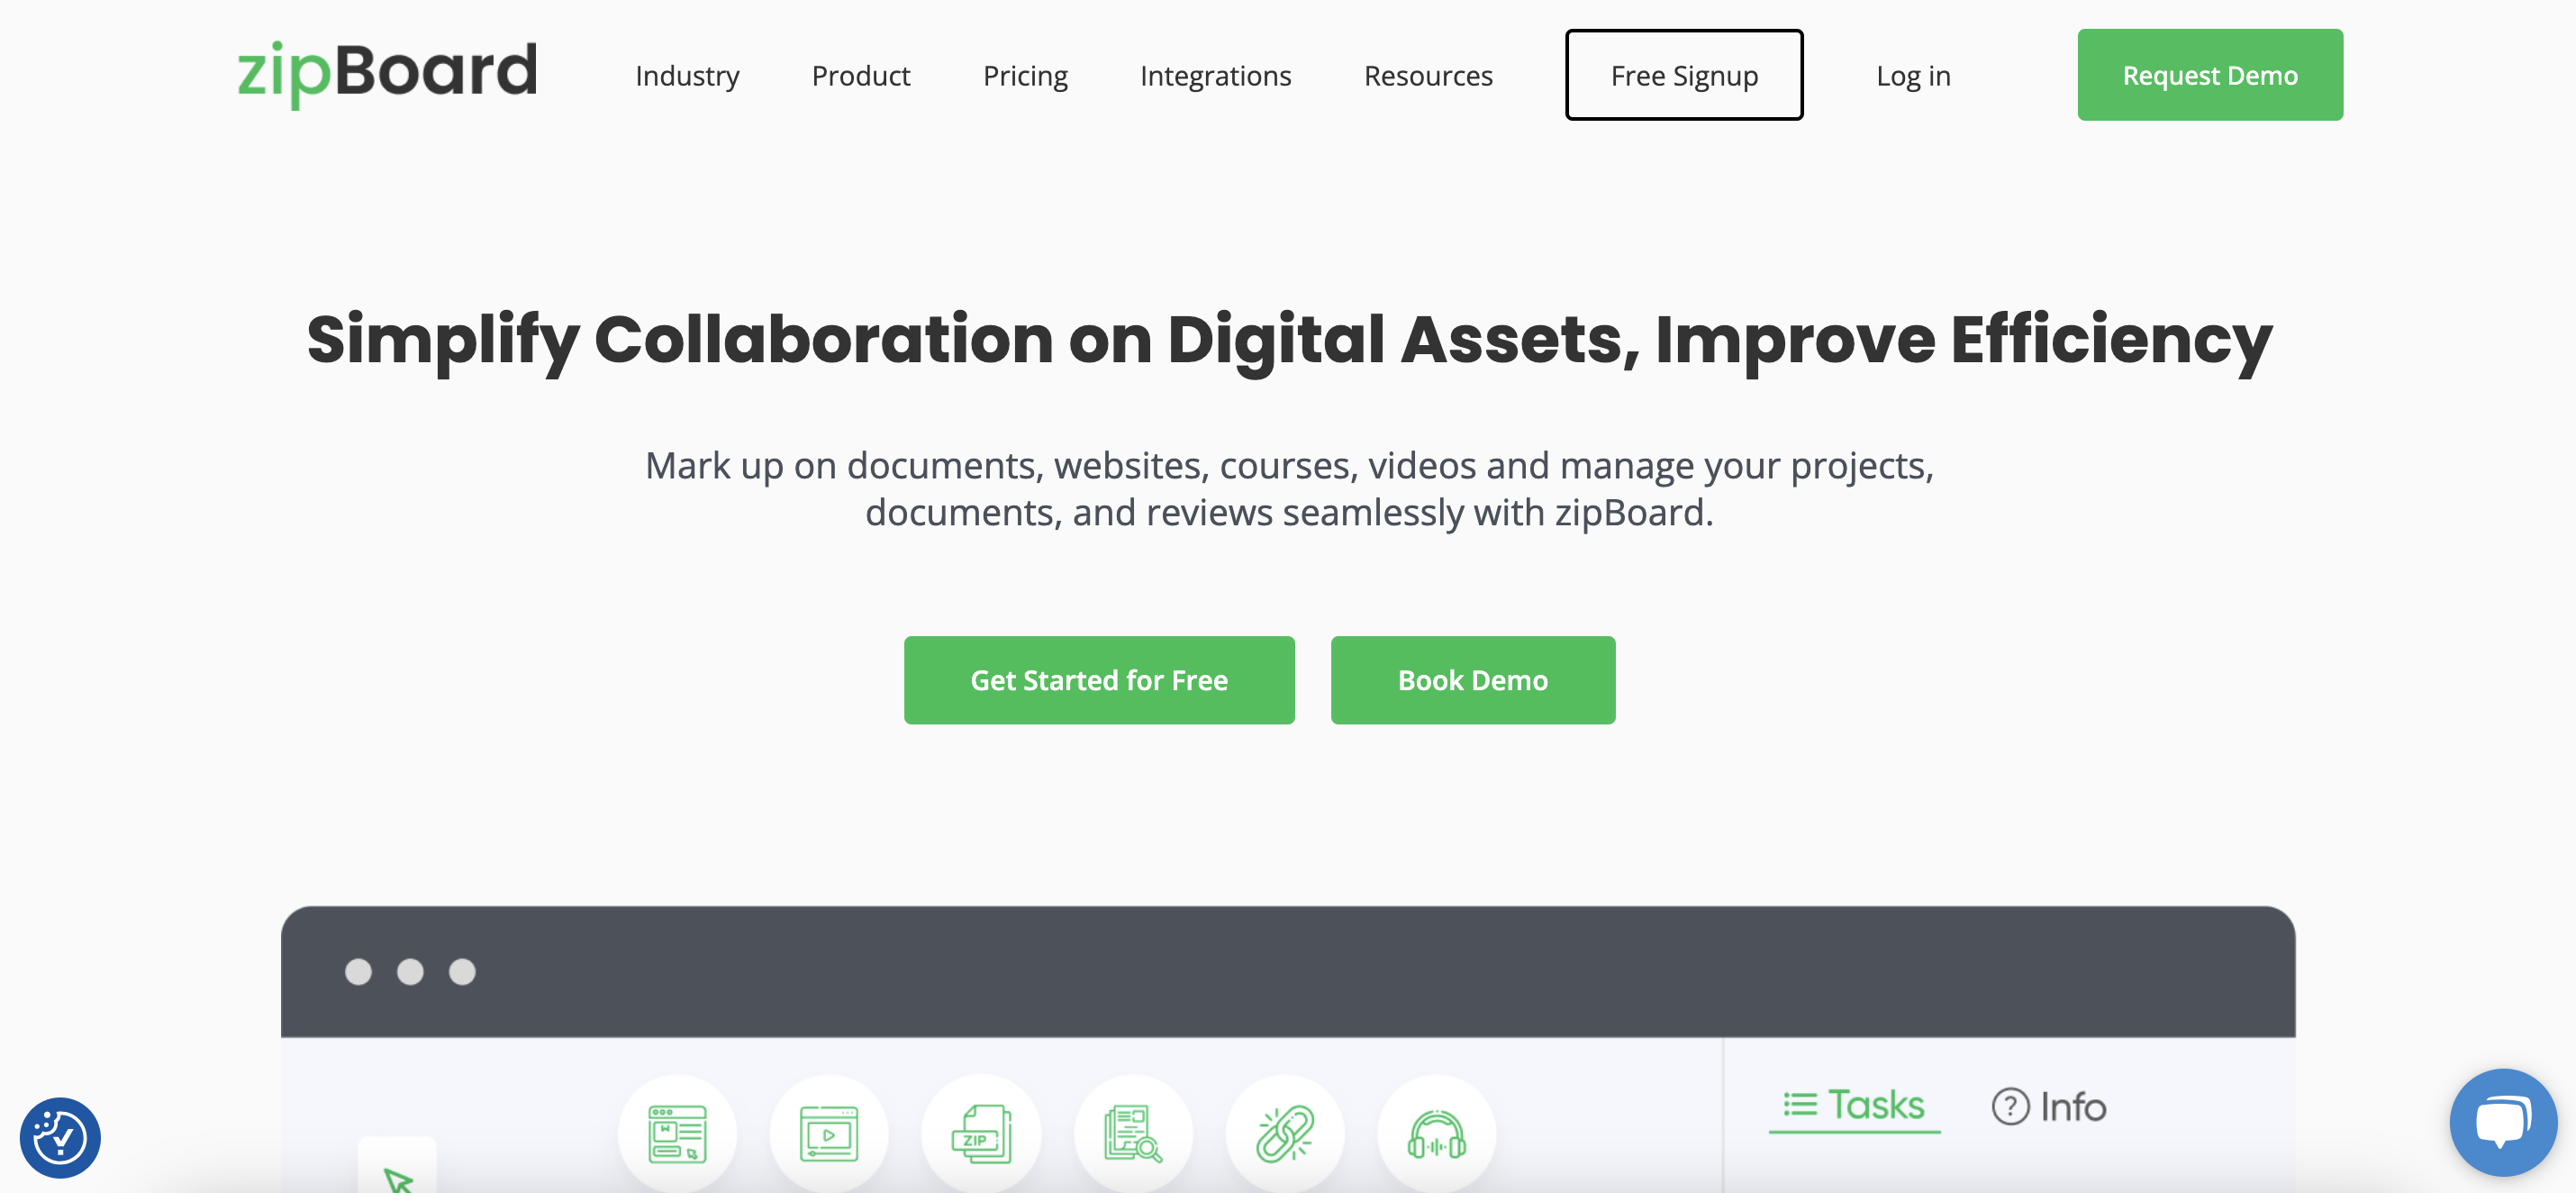Screen dimensions: 2576x1193
Task: Click the Book Demo button
Action: tap(1472, 680)
